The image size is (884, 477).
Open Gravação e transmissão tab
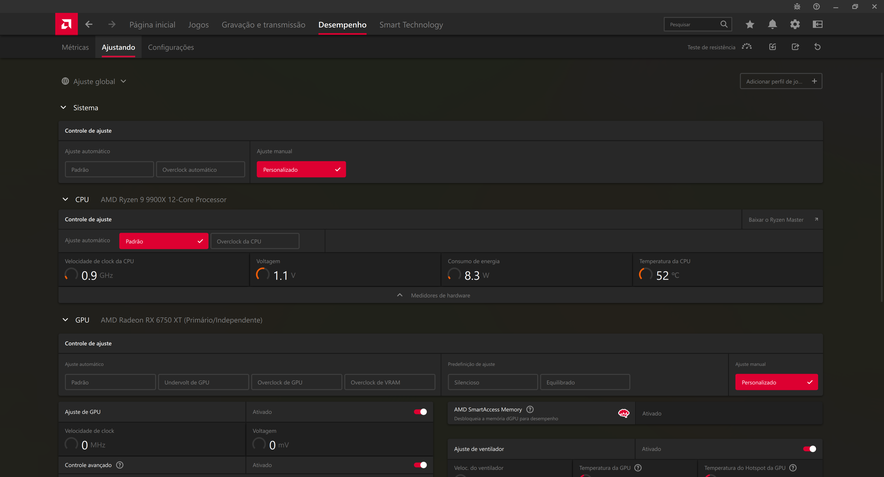pos(263,24)
